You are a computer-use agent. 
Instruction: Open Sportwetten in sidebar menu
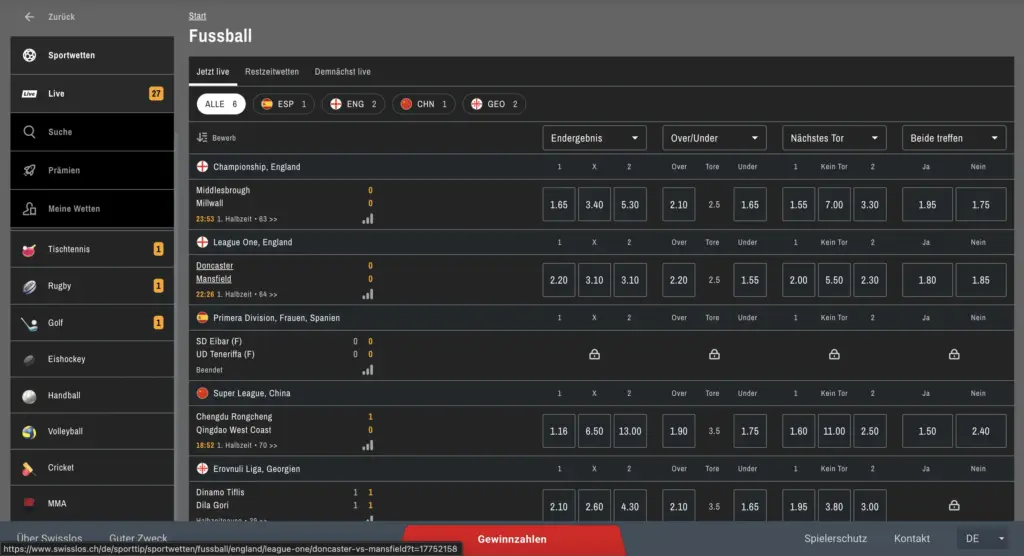(x=92, y=56)
